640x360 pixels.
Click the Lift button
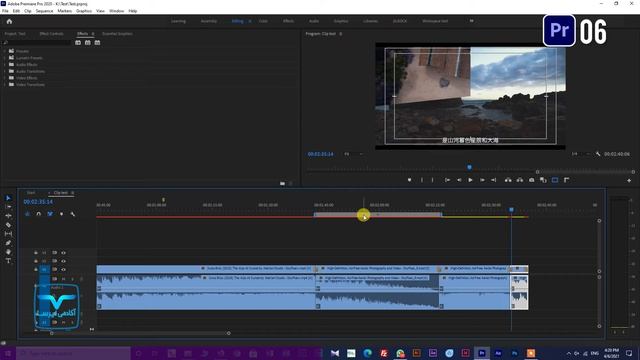[508, 180]
